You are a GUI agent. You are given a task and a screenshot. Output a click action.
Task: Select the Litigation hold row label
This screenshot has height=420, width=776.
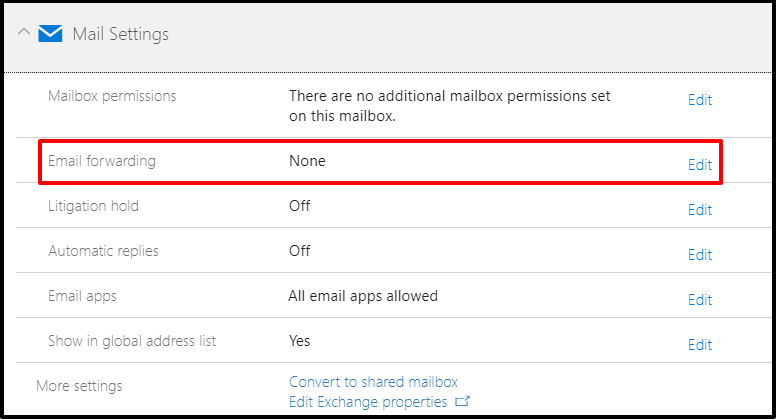coord(93,206)
